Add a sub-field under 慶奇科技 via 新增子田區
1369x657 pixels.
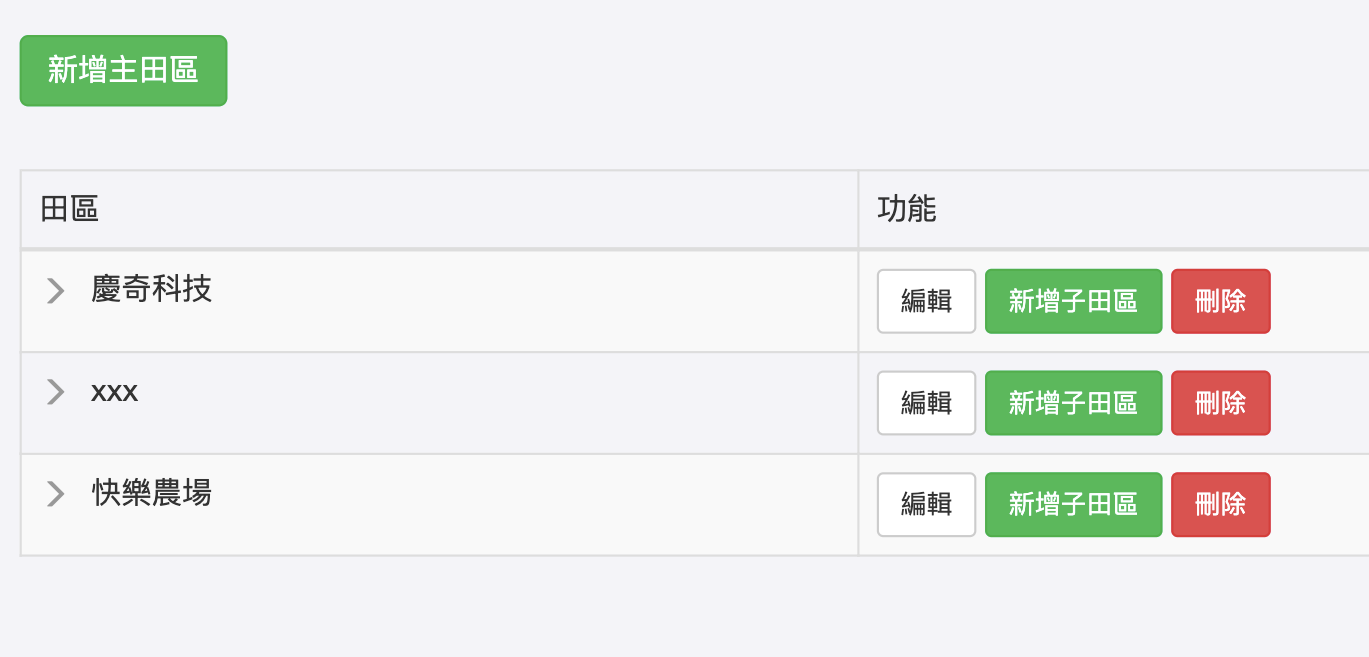point(1073,301)
